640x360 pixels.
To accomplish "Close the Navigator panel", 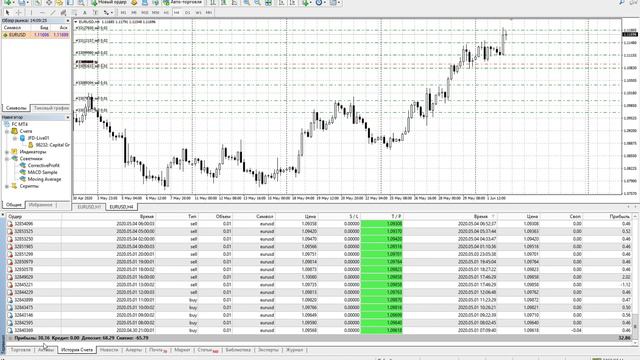I will point(67,118).
